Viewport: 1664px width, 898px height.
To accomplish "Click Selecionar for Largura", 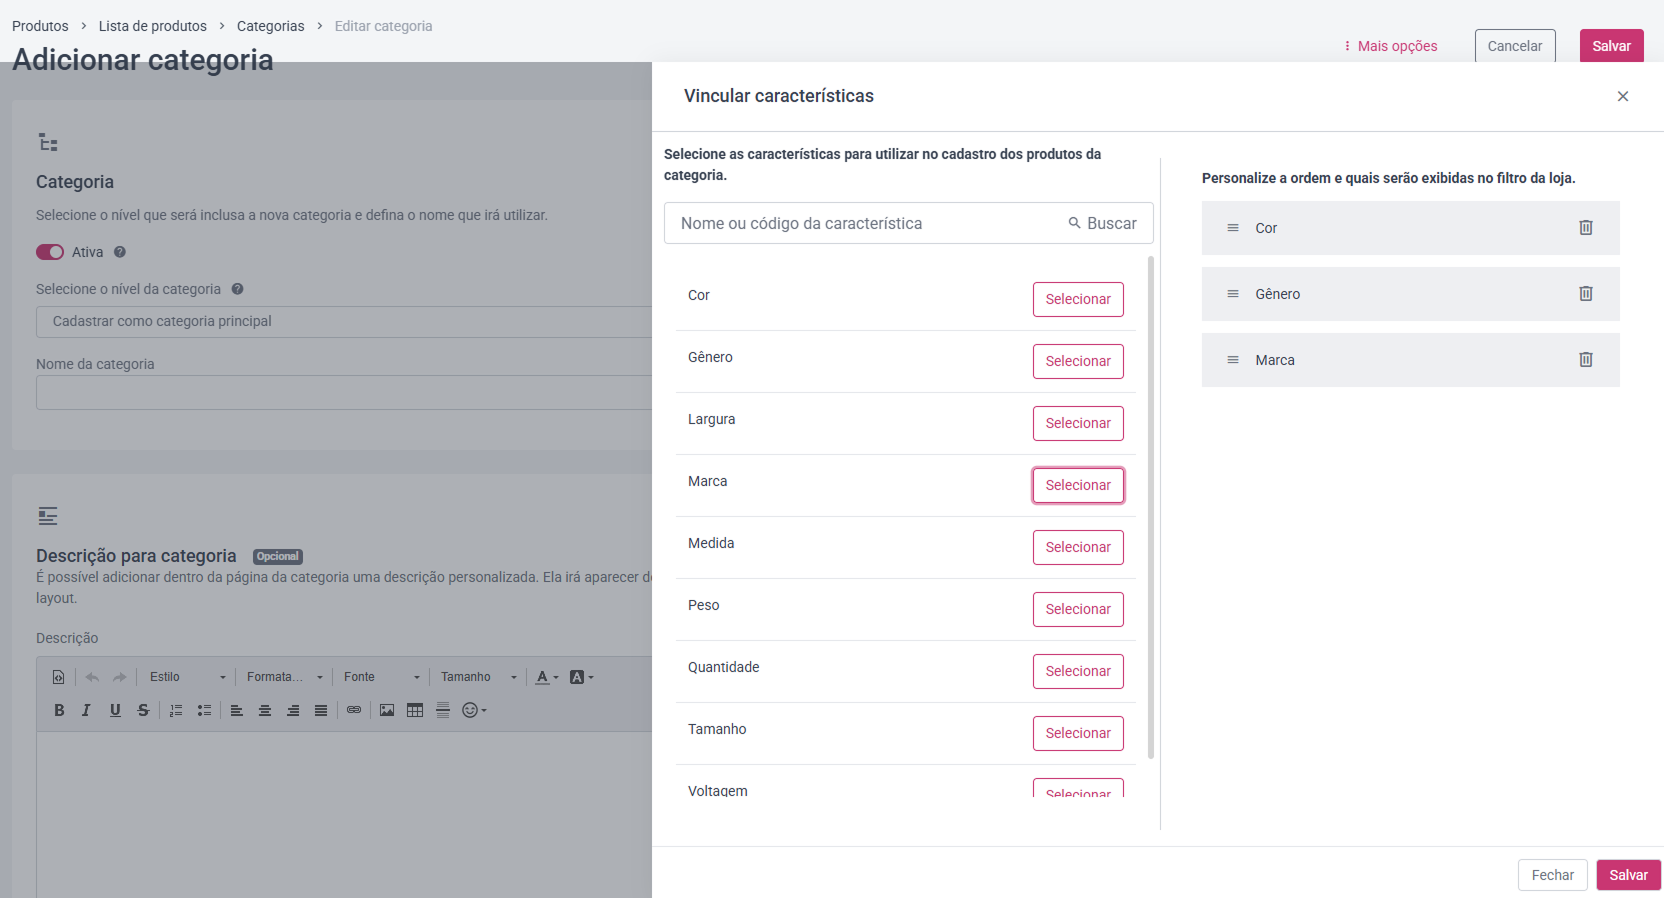I will coord(1078,423).
